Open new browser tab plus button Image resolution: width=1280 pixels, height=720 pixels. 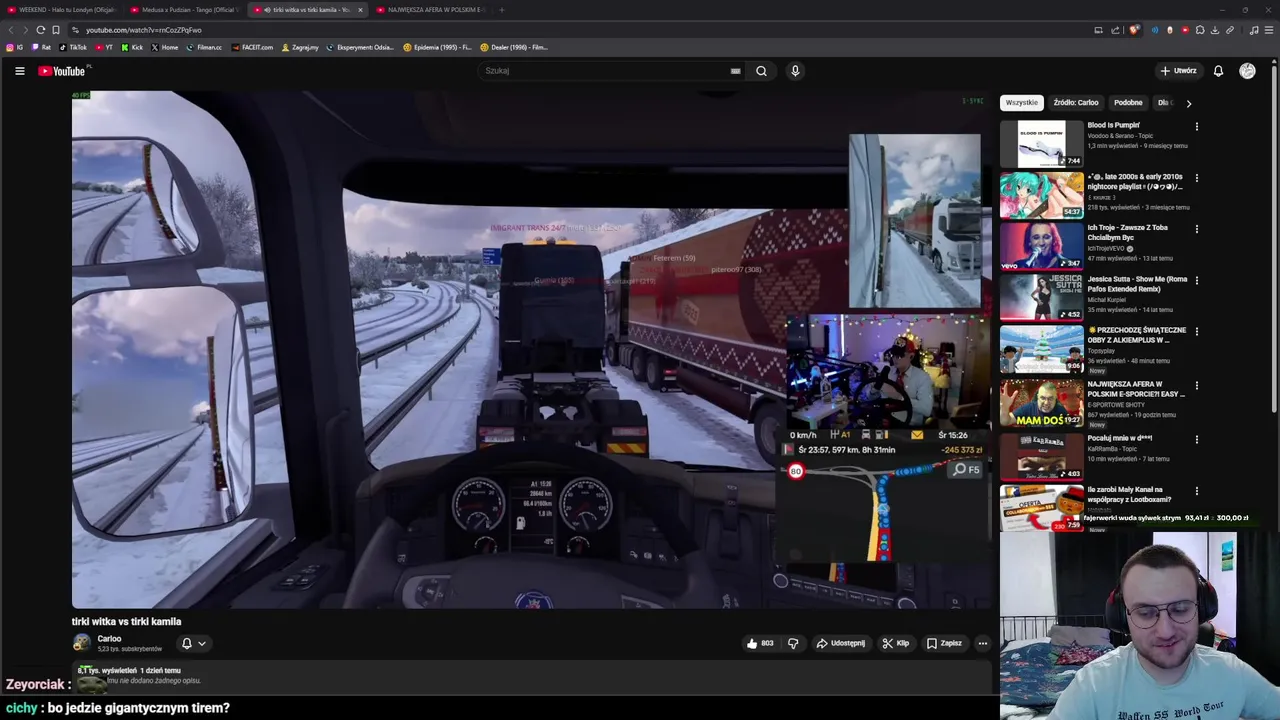502,10
